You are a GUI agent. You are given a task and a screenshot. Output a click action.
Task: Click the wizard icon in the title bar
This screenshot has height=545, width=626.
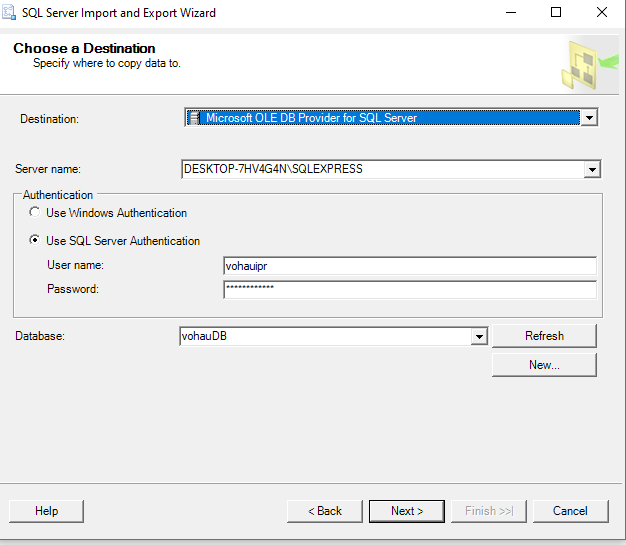click(9, 13)
